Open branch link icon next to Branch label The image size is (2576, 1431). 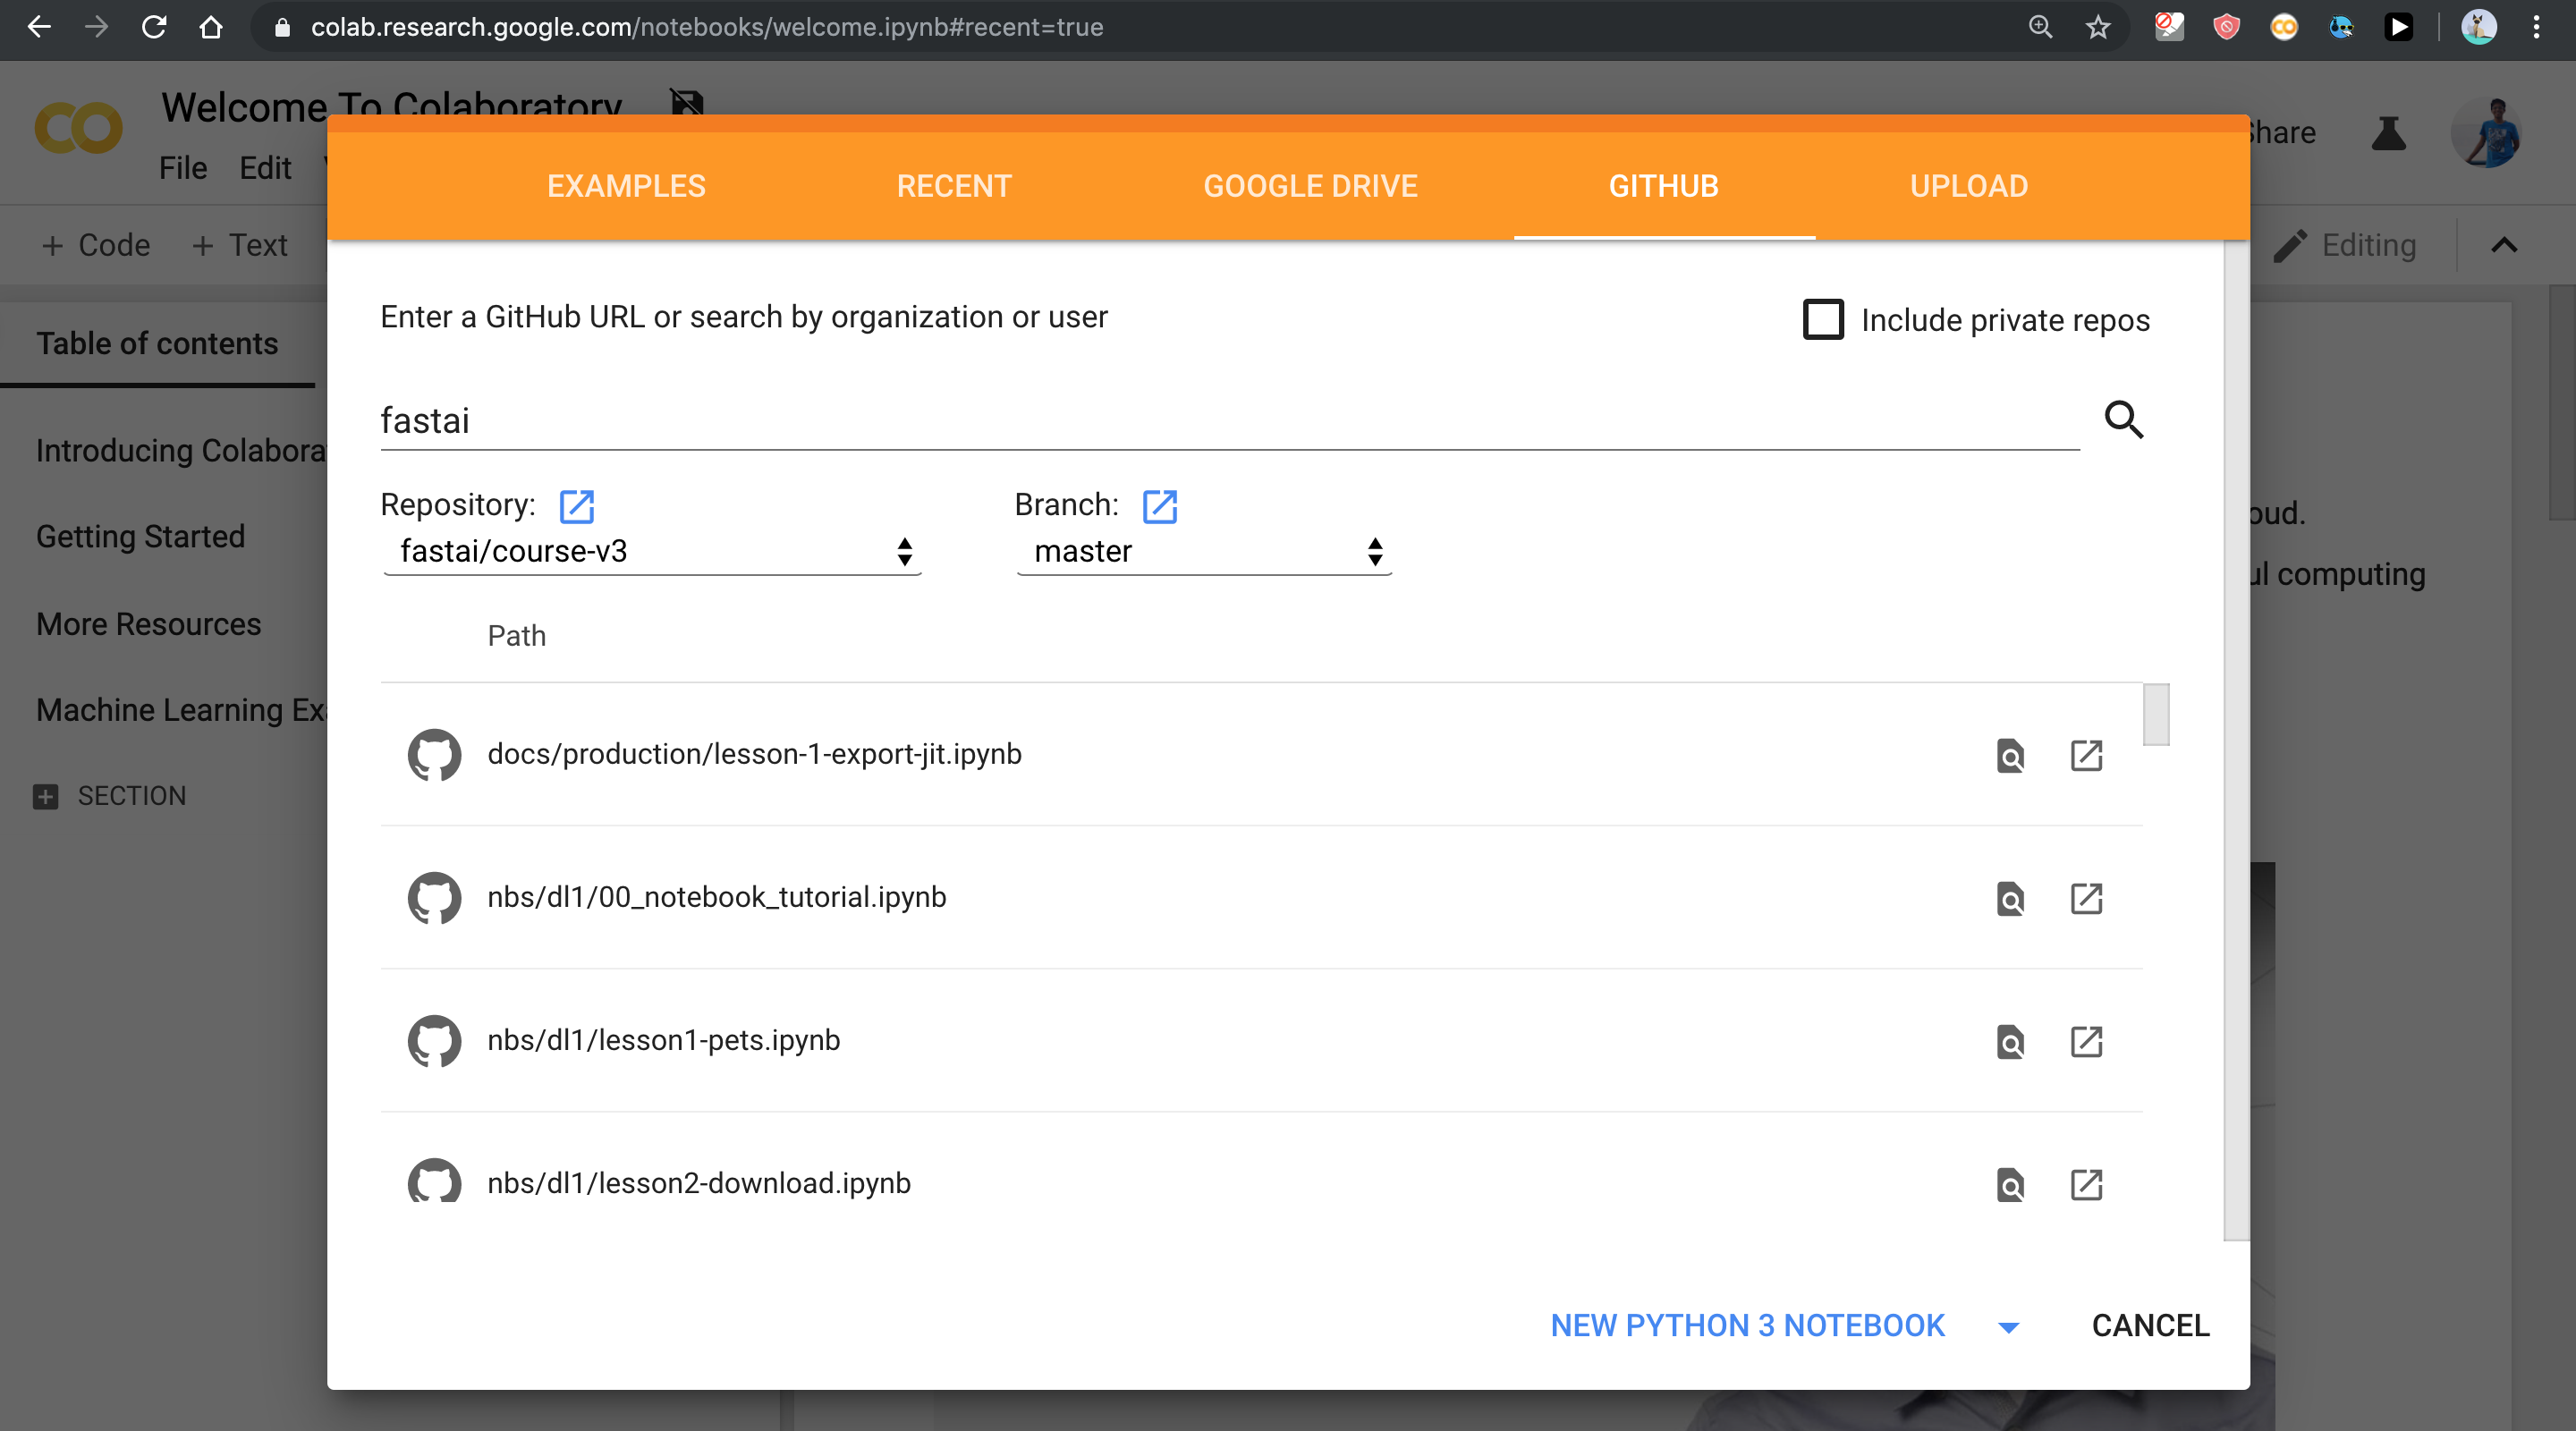click(1160, 506)
